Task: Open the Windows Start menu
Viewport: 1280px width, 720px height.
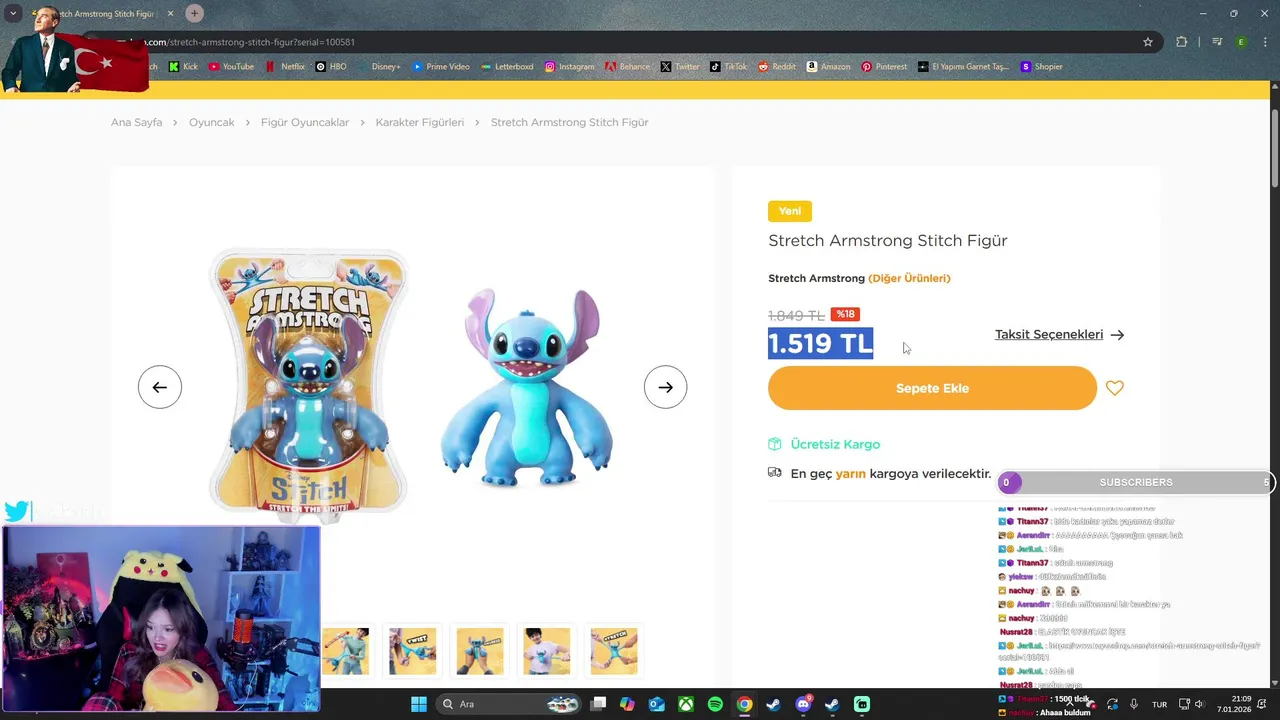Action: pyautogui.click(x=419, y=704)
